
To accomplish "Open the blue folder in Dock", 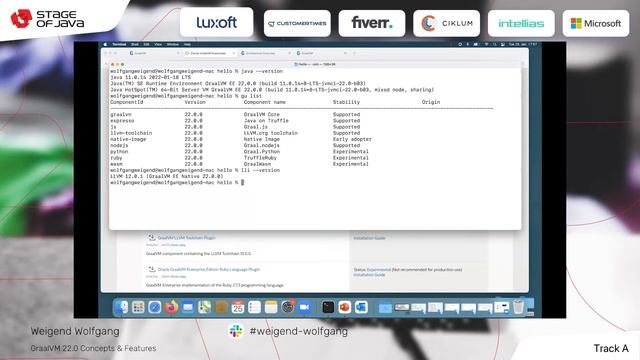I will [385, 308].
